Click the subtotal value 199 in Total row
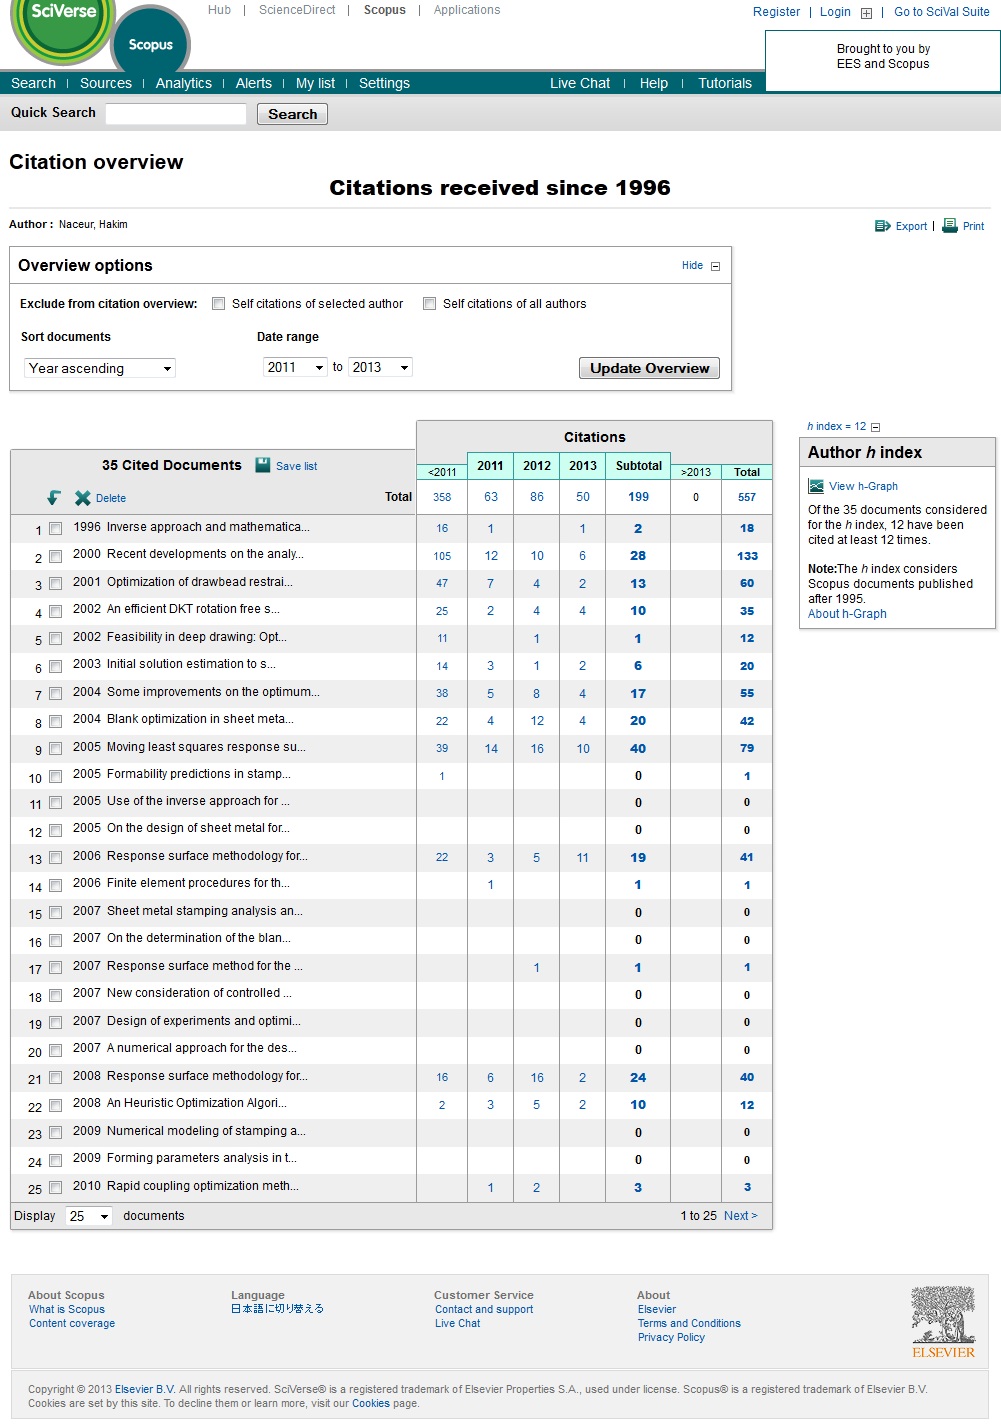 point(638,497)
